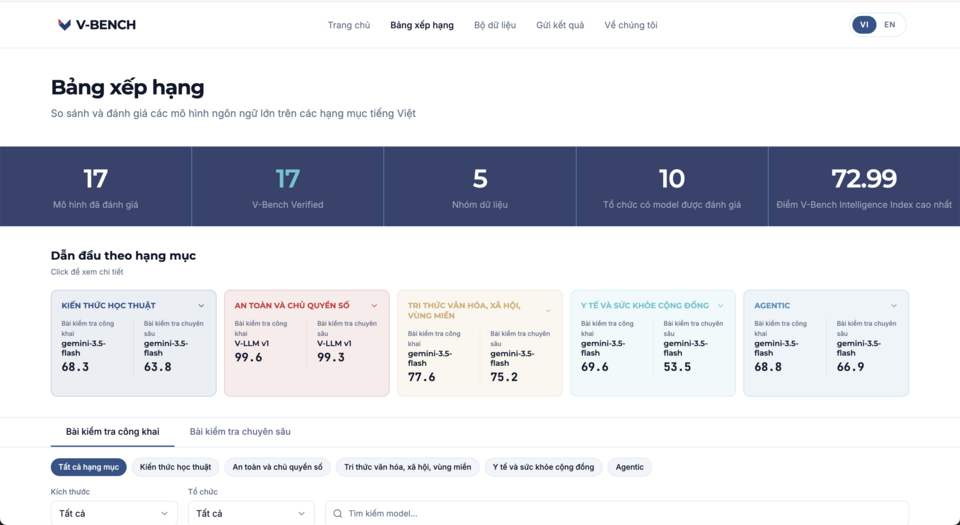Expand the An toàn và chủ quyền số chevron

click(374, 305)
